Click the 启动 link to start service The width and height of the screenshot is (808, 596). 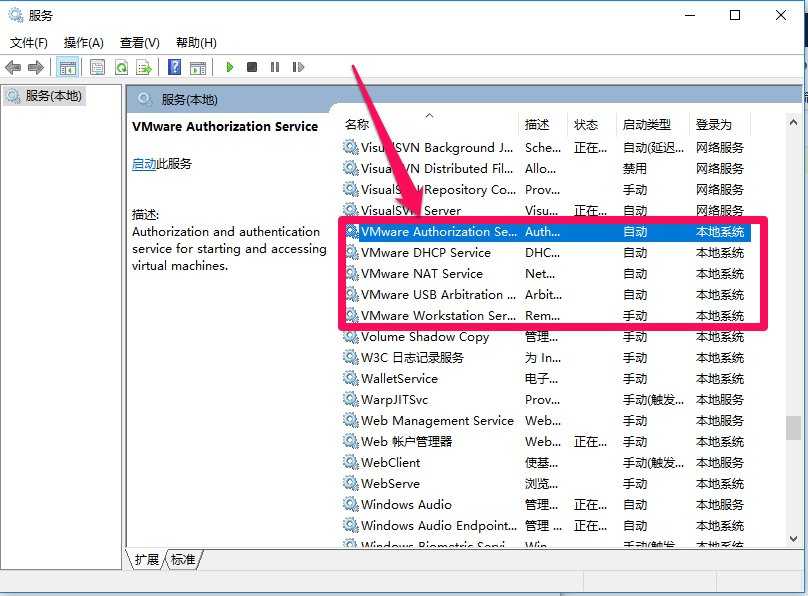[x=144, y=164]
